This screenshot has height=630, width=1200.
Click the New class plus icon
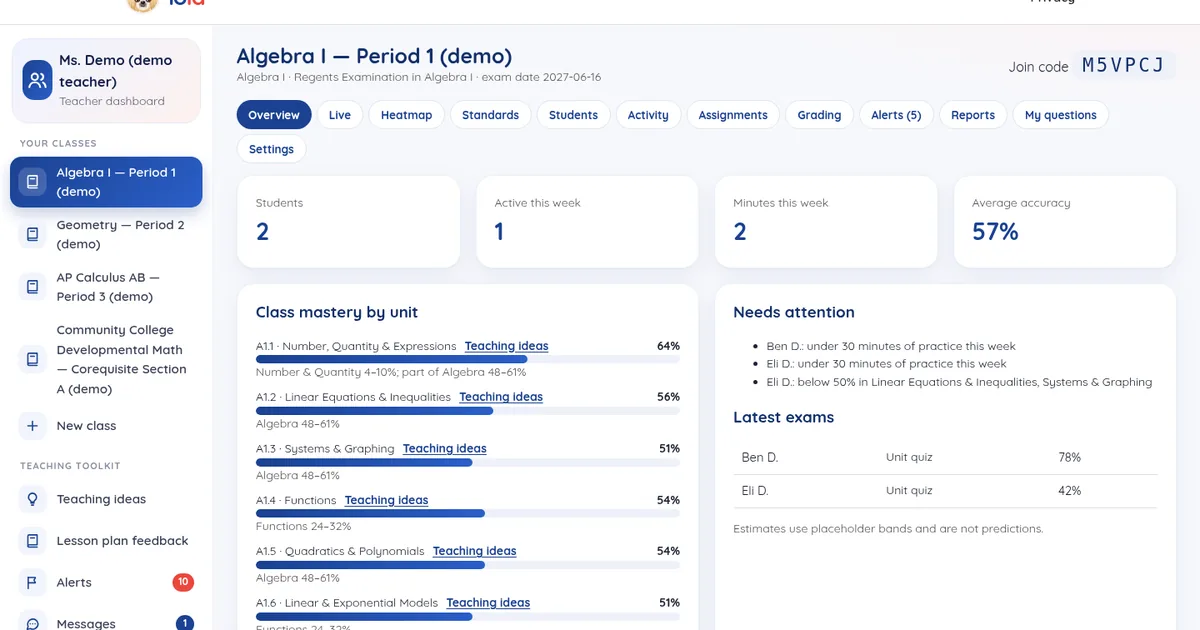click(x=33, y=426)
